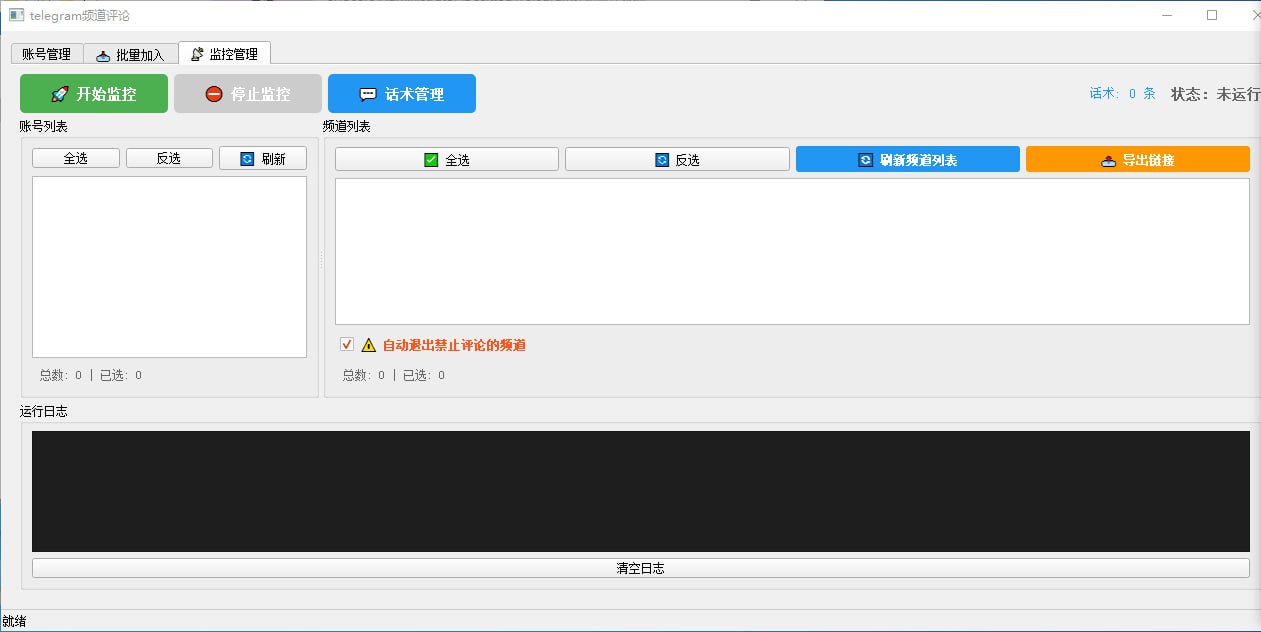Screen dimensions: 1261x632
Task: Click the warning triangle icon beside auto-exit option
Action: click(369, 345)
